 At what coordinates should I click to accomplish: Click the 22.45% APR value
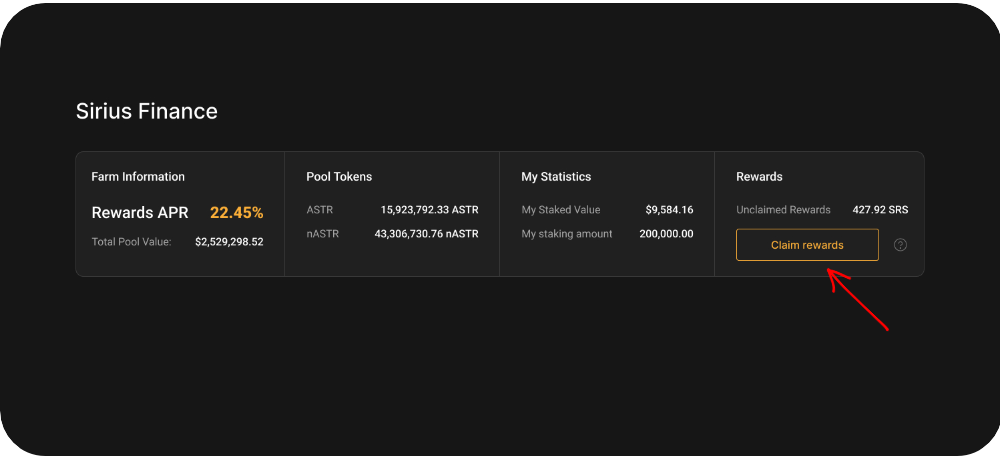pyautogui.click(x=236, y=212)
